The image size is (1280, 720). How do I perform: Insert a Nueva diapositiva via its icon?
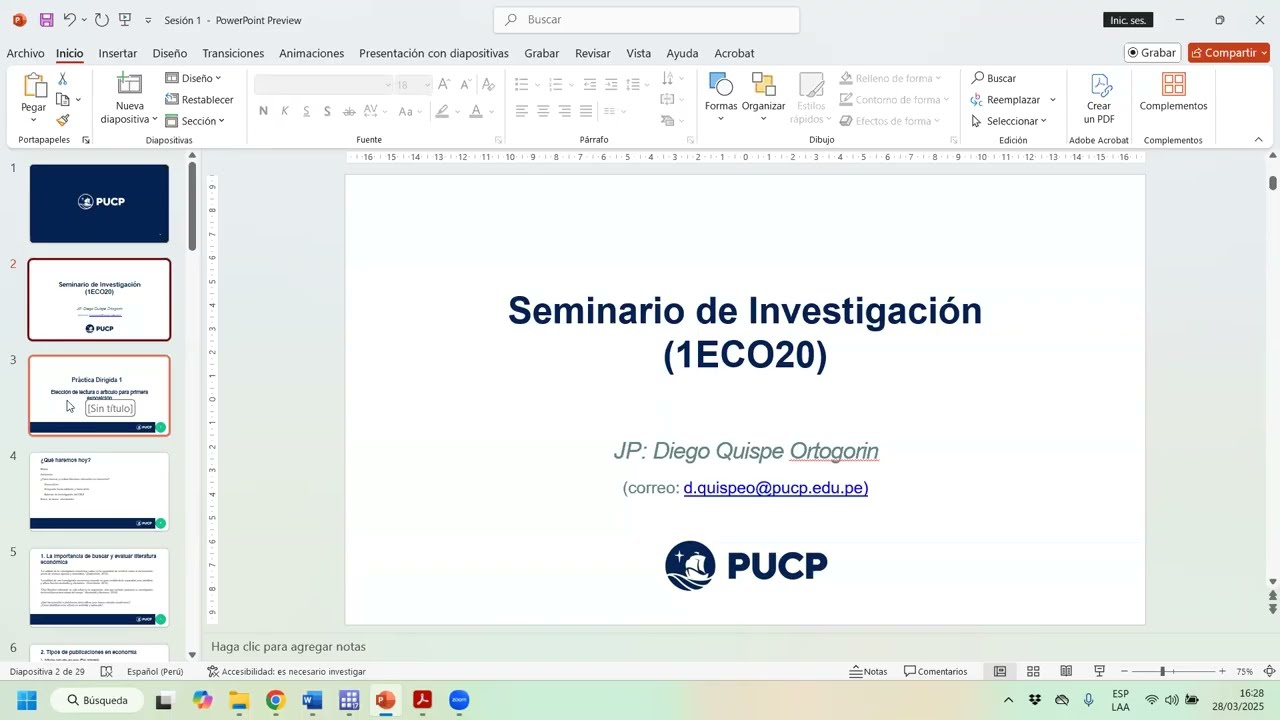point(129,84)
